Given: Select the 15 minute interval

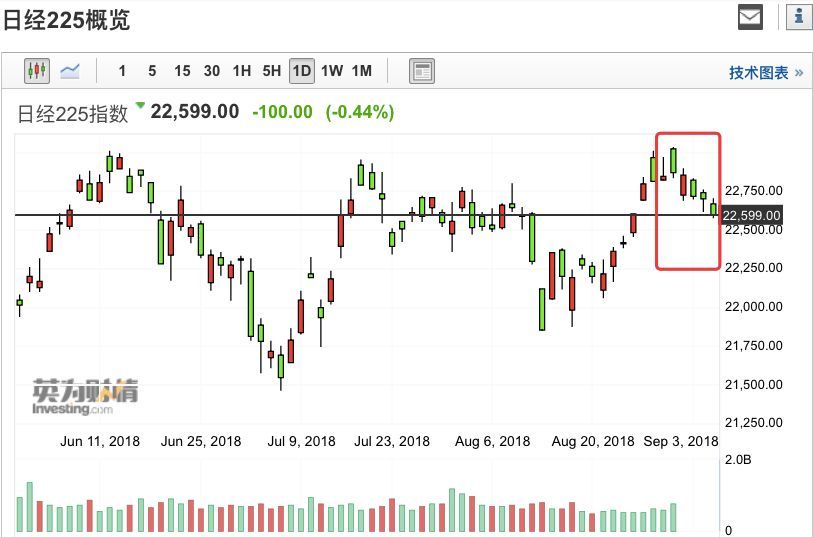Looking at the screenshot, I should click(182, 71).
